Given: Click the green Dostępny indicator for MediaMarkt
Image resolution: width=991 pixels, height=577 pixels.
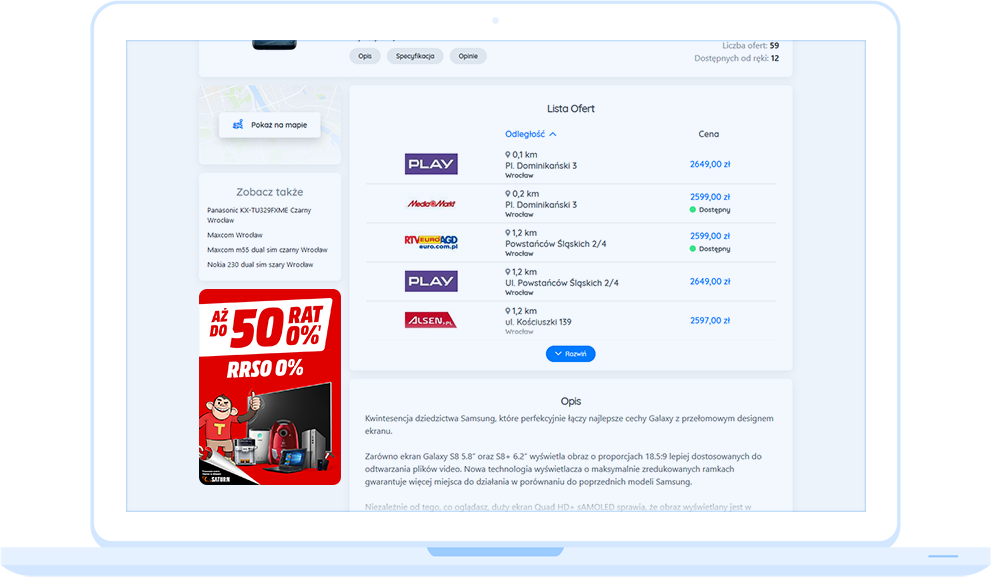Looking at the screenshot, I should (x=693, y=210).
